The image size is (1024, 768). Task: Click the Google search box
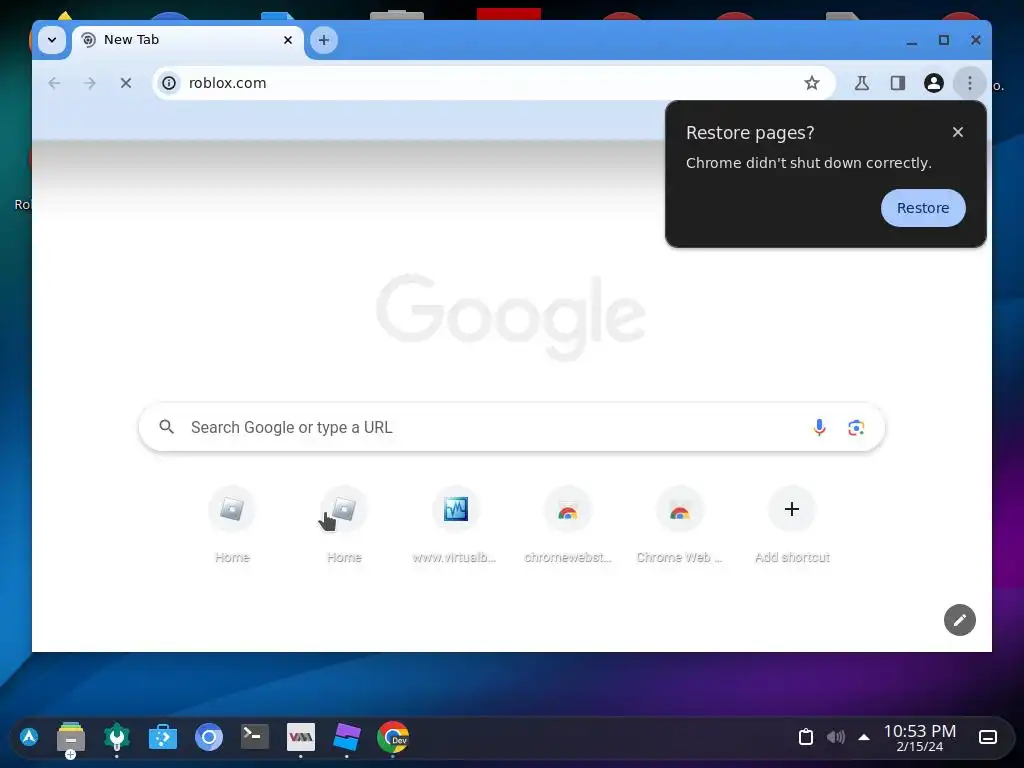pyautogui.click(x=511, y=427)
